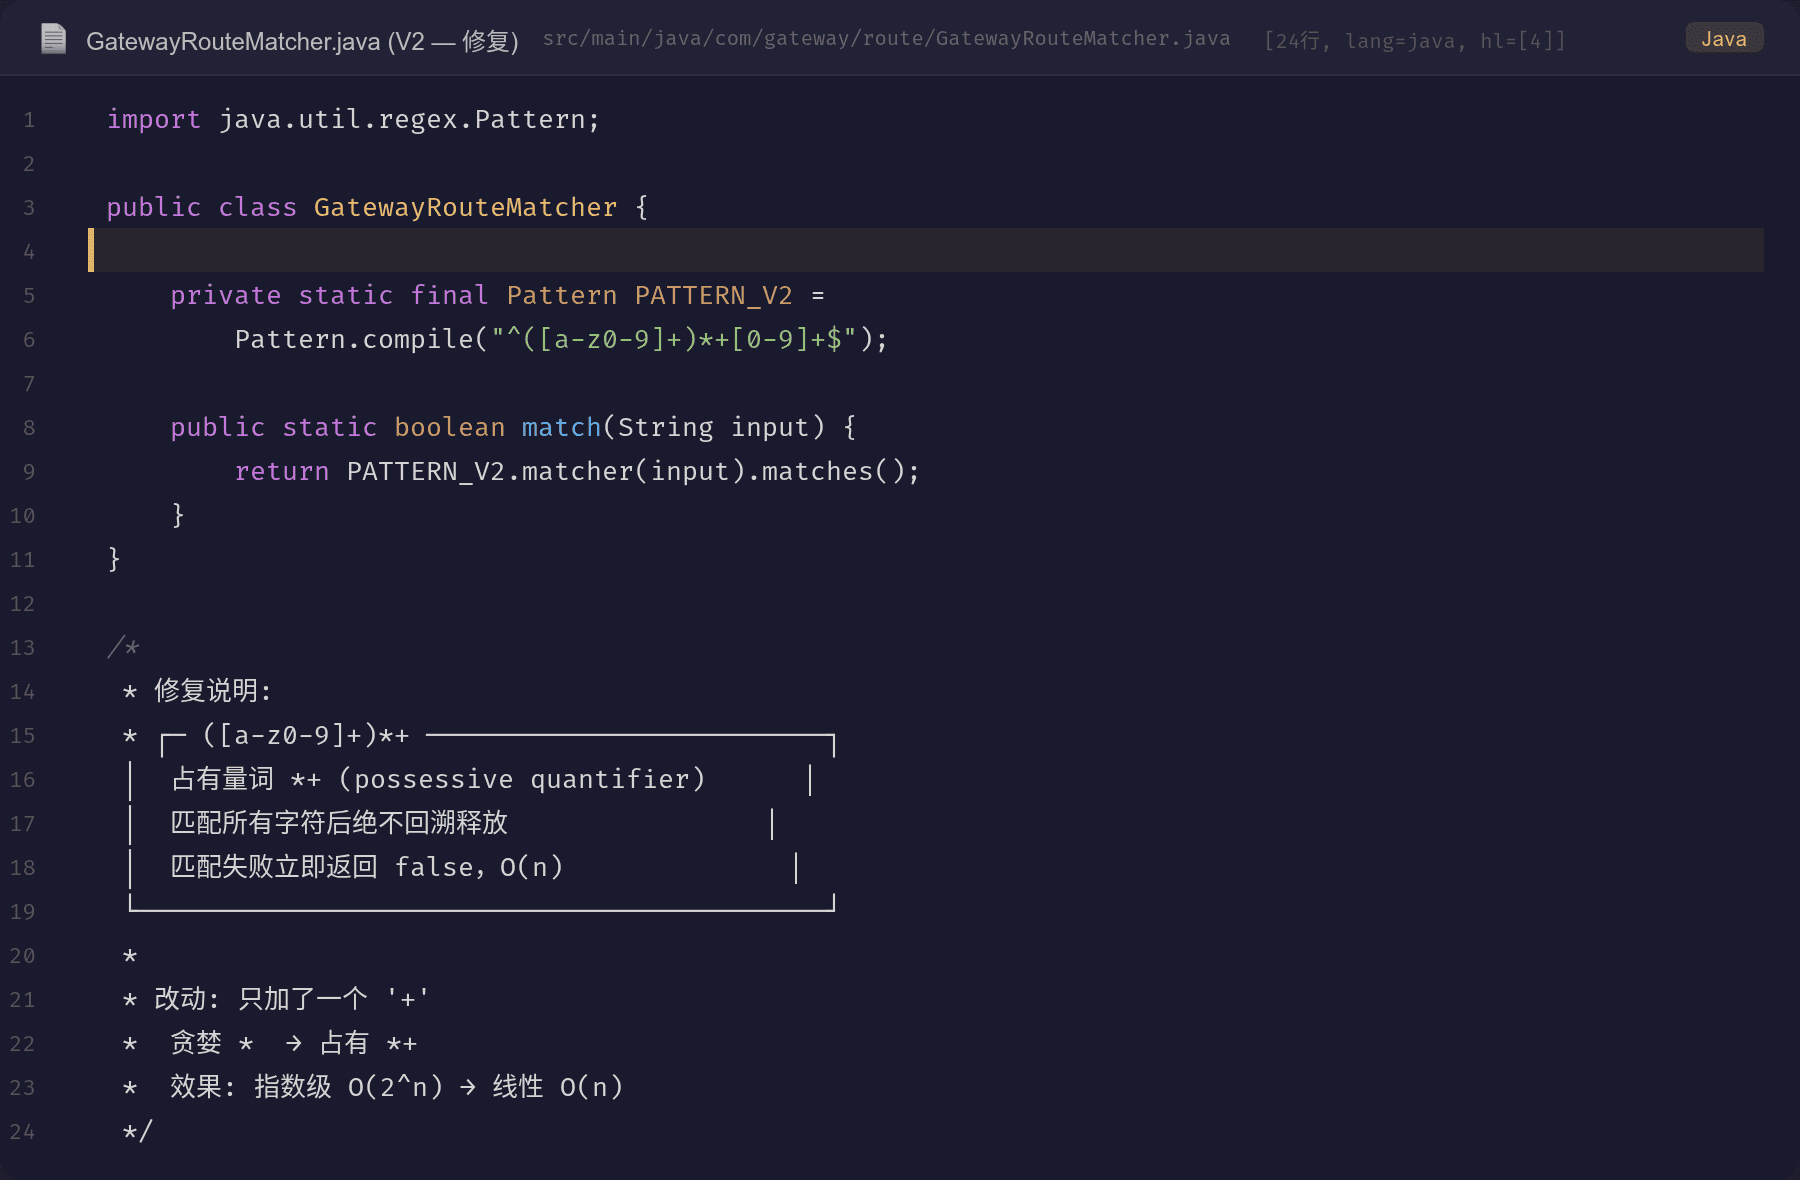Click the match method name
Image resolution: width=1800 pixels, height=1180 pixels.
tap(561, 428)
